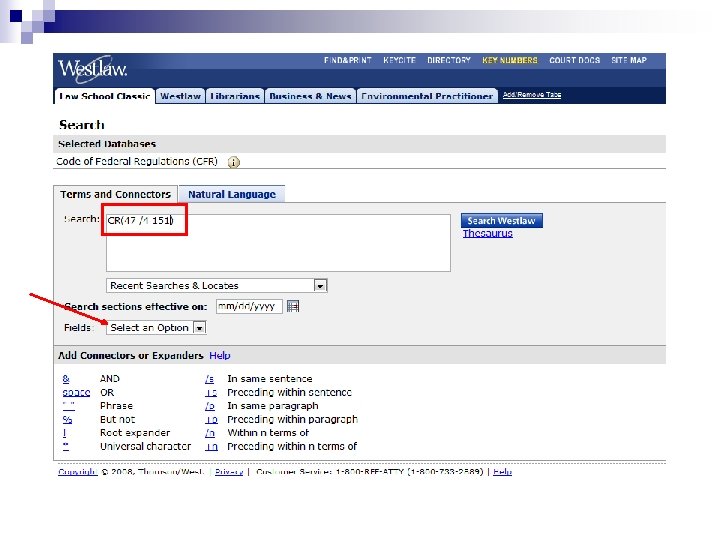Screen dimensions: 720x540
Task: Click the footer Help link
Action: pyautogui.click(x=502, y=472)
